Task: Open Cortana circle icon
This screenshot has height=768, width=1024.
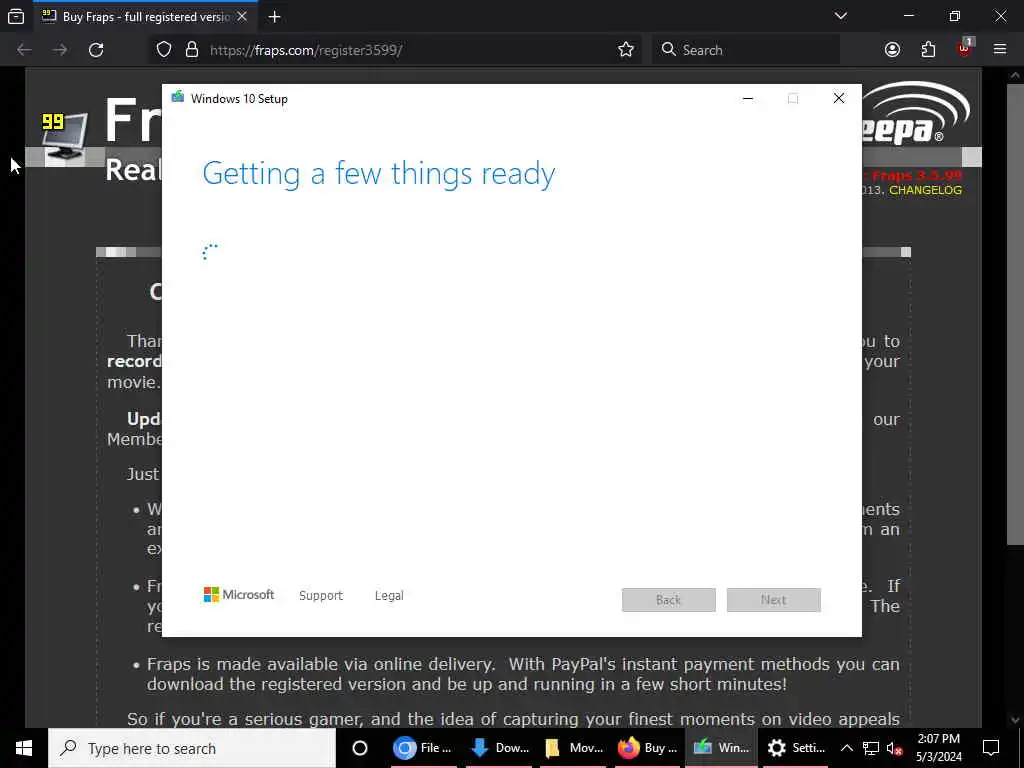Action: click(359, 748)
